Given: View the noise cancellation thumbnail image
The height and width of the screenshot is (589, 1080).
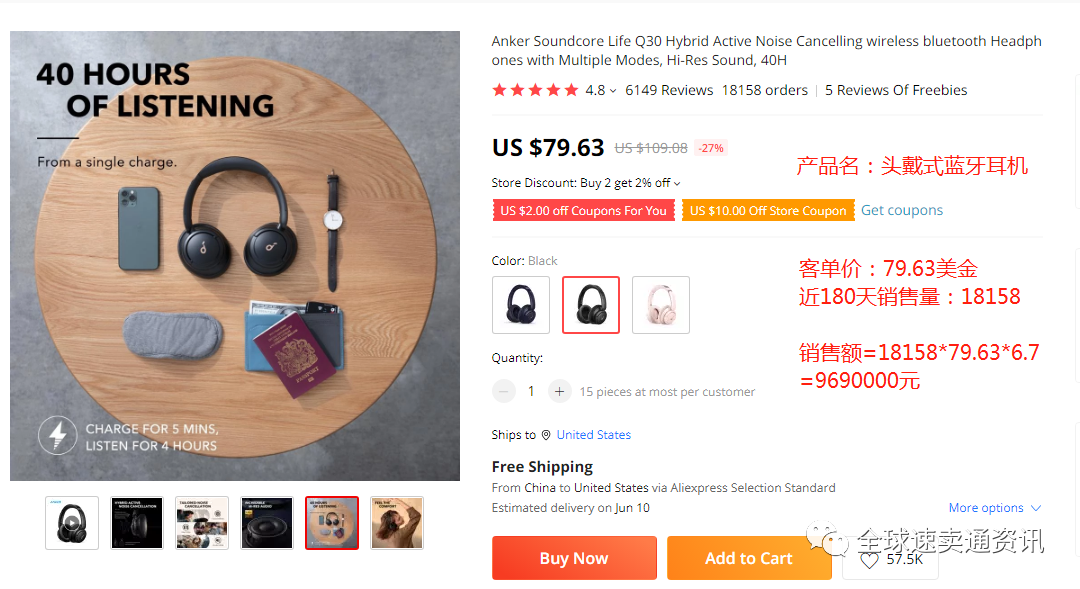Looking at the screenshot, I should pyautogui.click(x=137, y=523).
